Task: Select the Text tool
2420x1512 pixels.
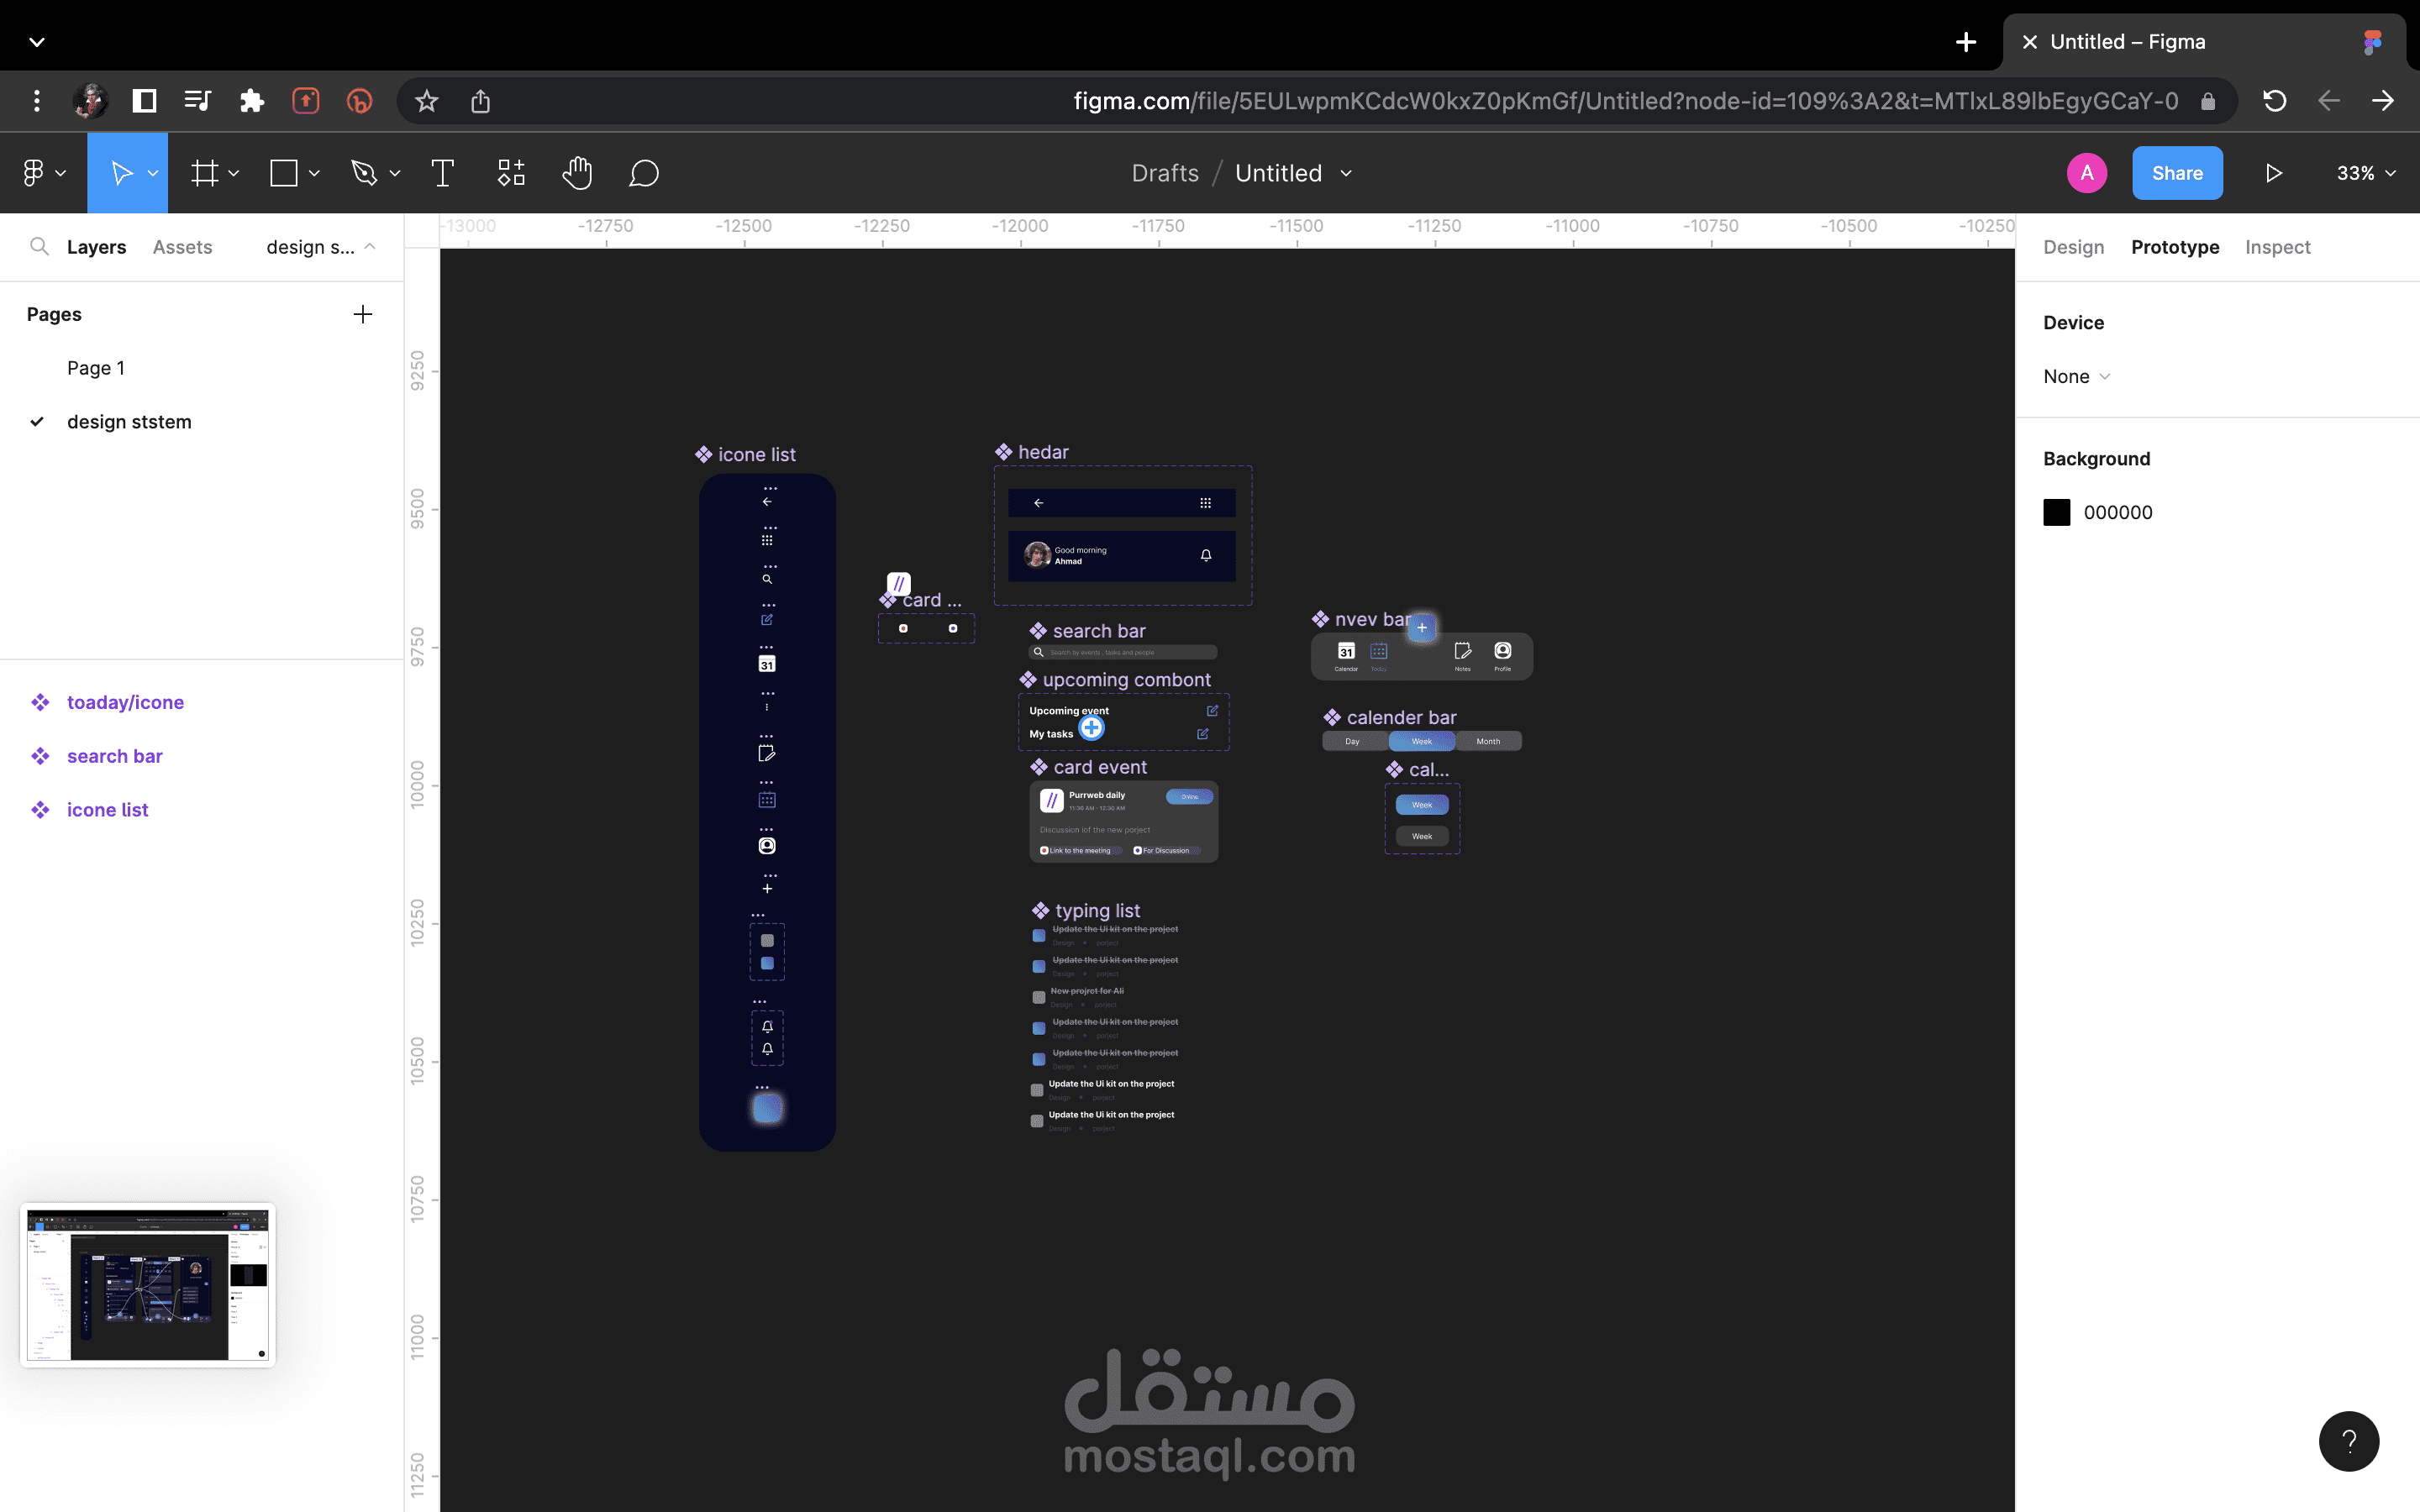Action: click(x=442, y=173)
